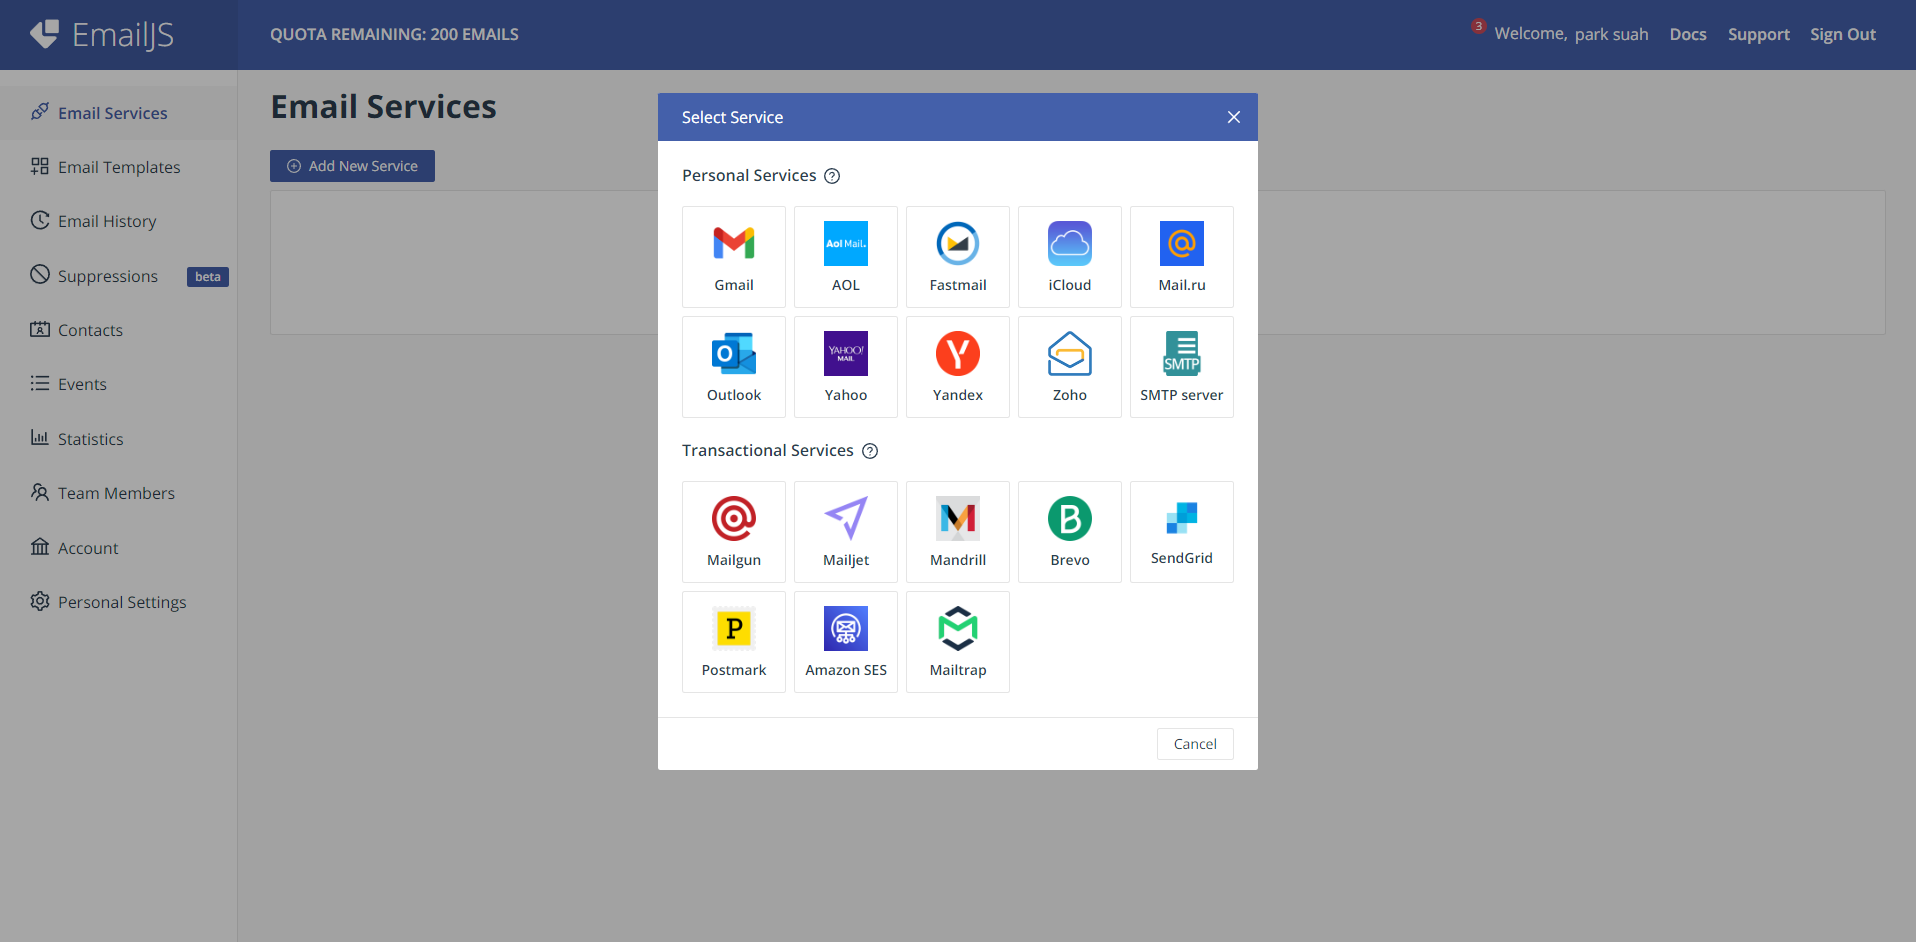The image size is (1916, 942).
Task: Select the Postmark service
Action: coord(734,642)
